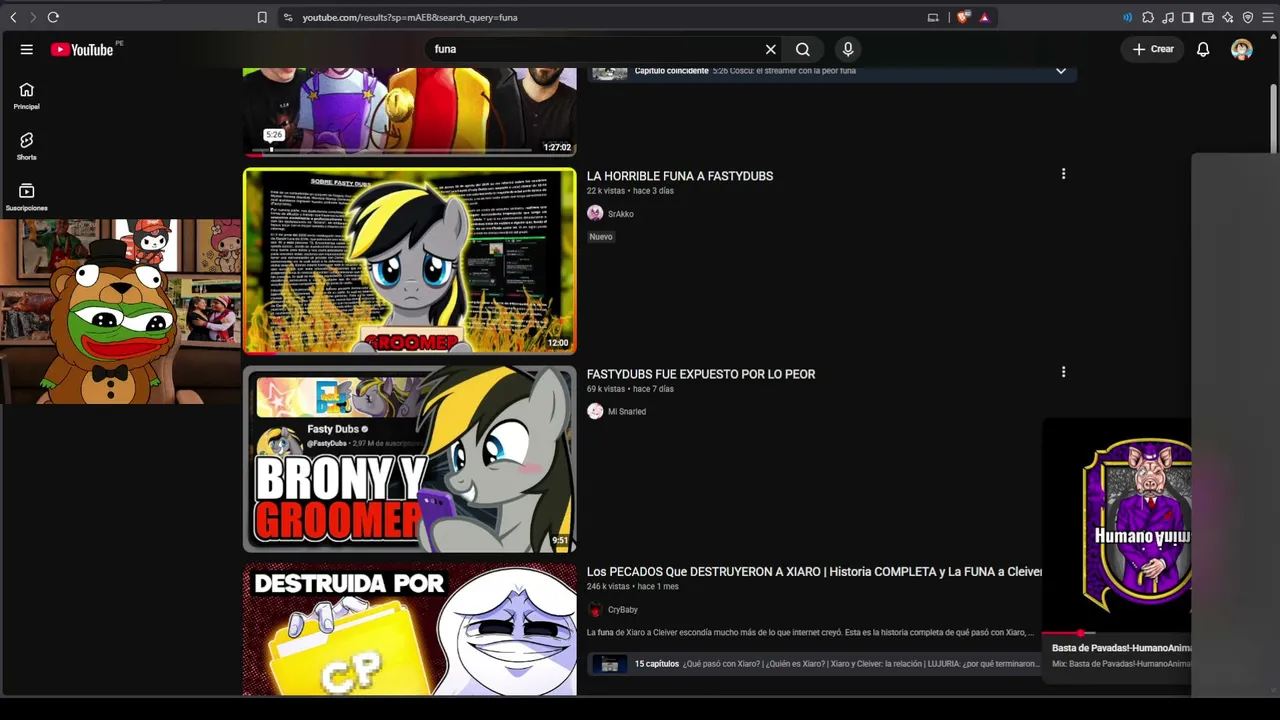Click '69 k vistas · hace 7 días' text
The width and height of the screenshot is (1280, 720).
[630, 389]
